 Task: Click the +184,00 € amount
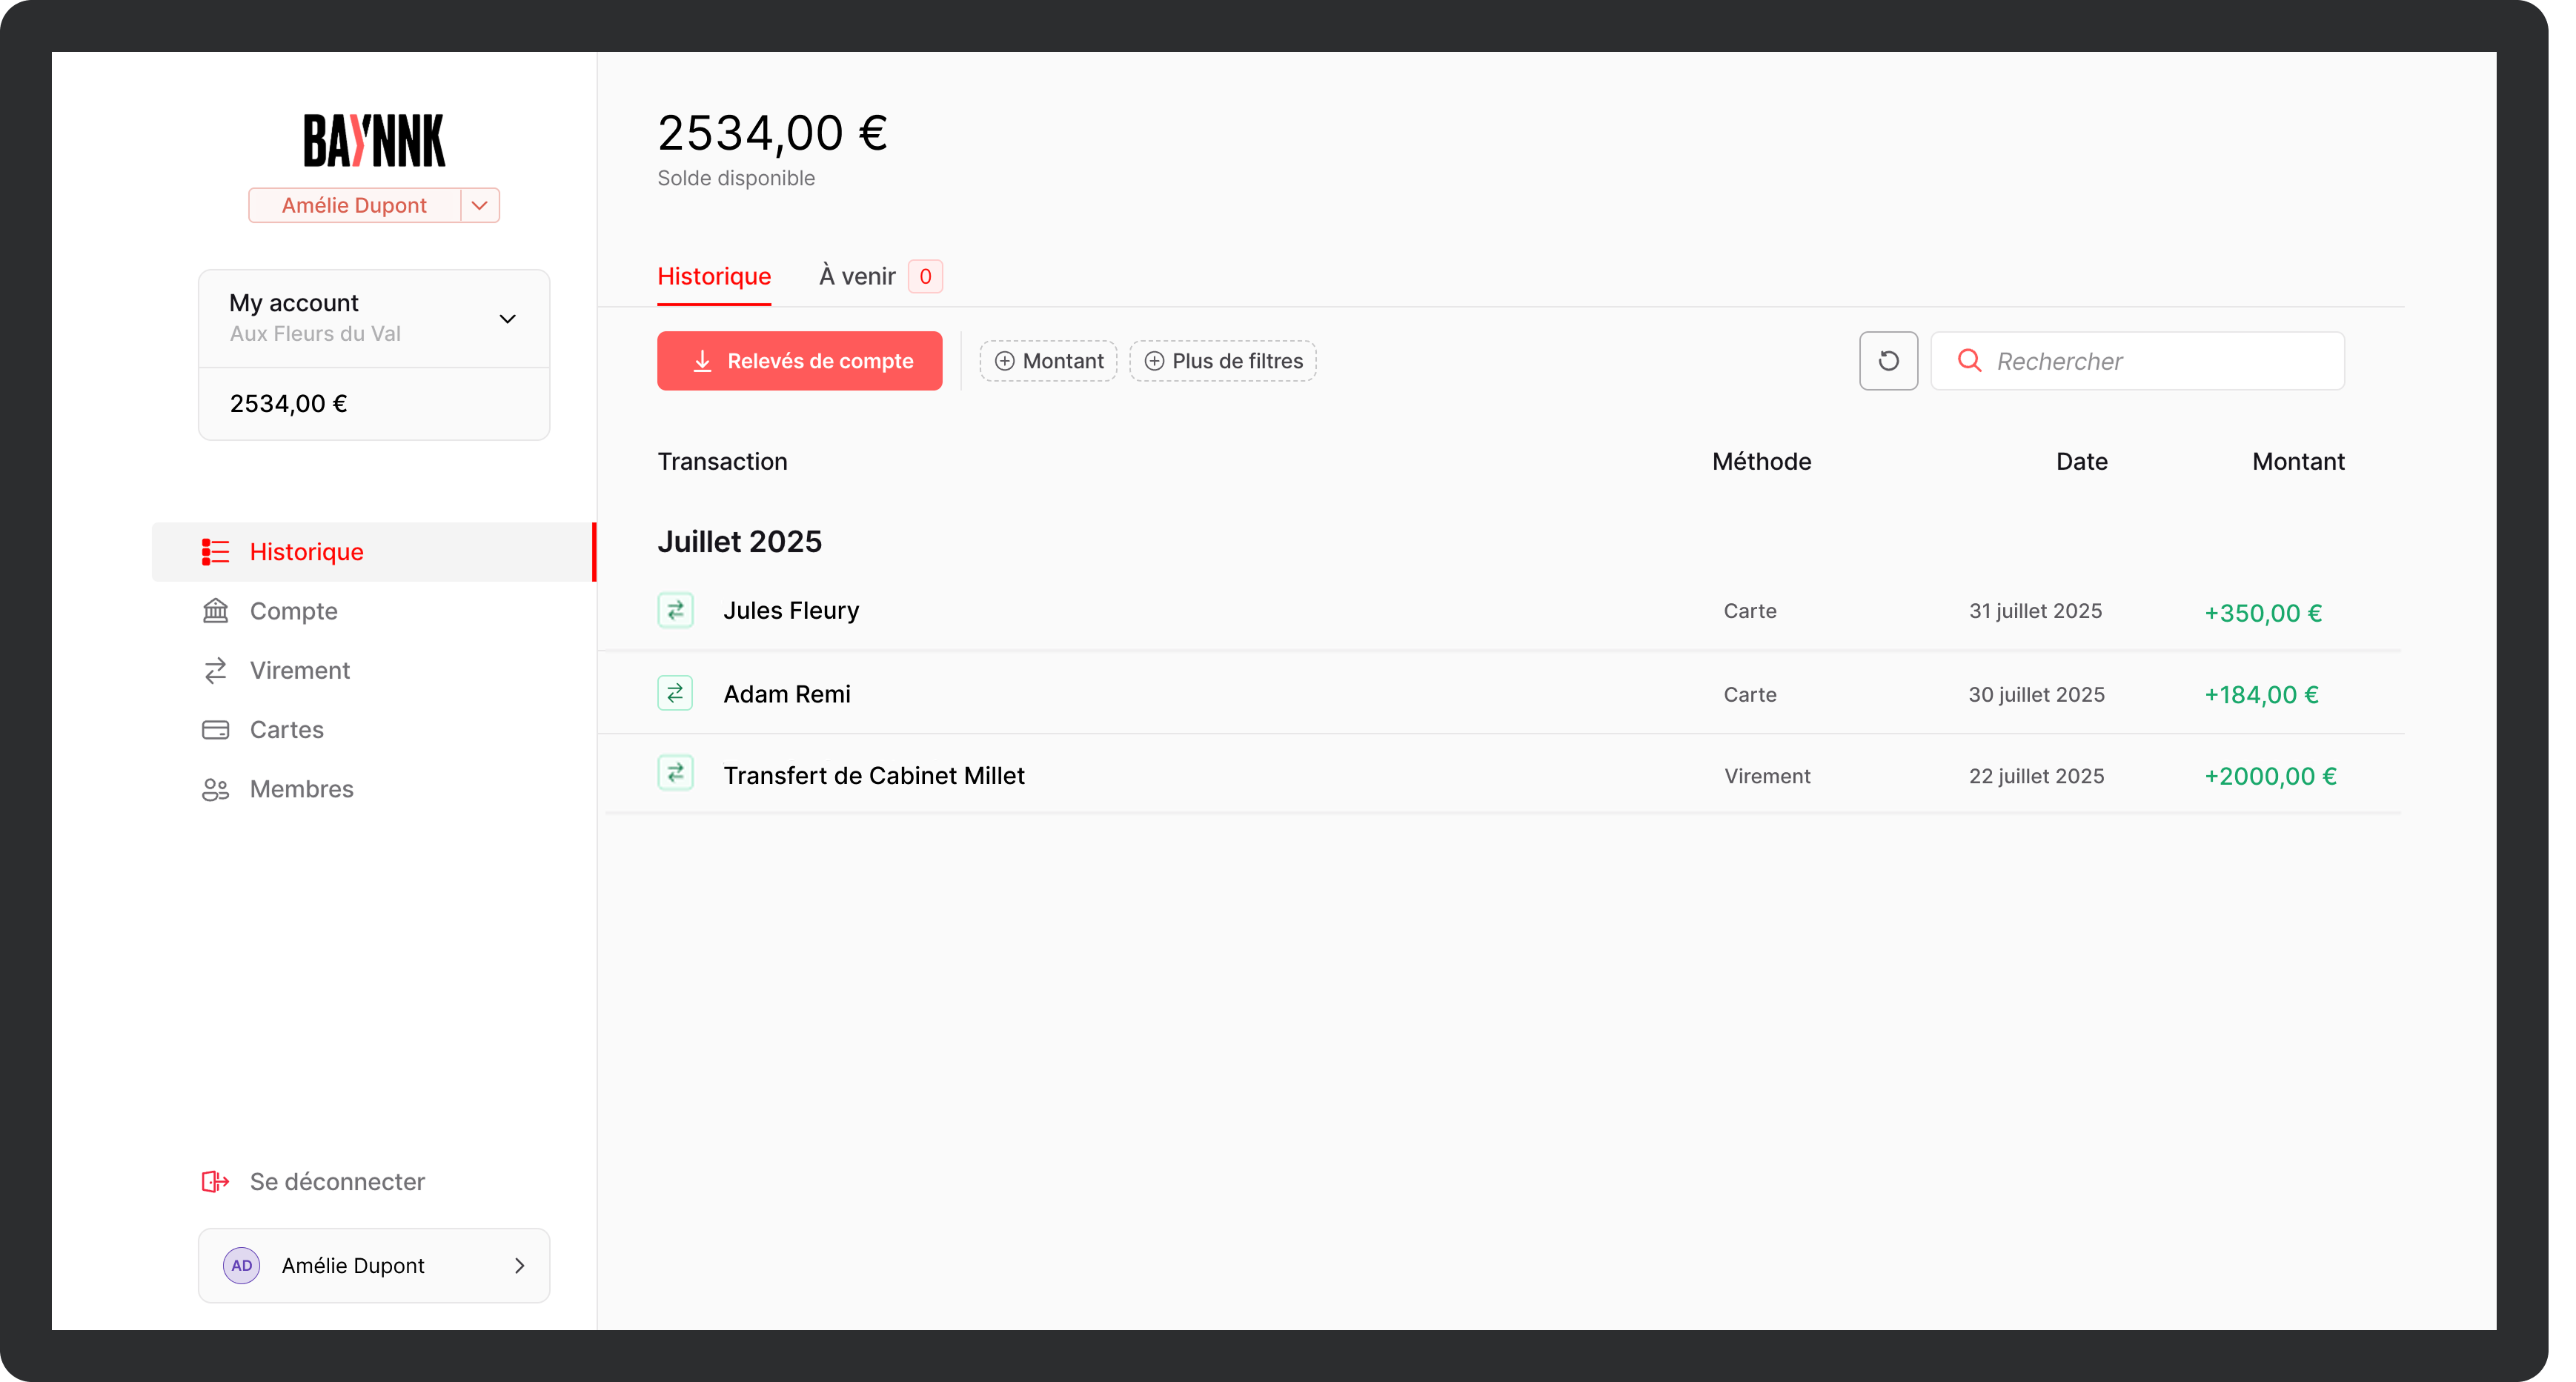tap(2261, 695)
